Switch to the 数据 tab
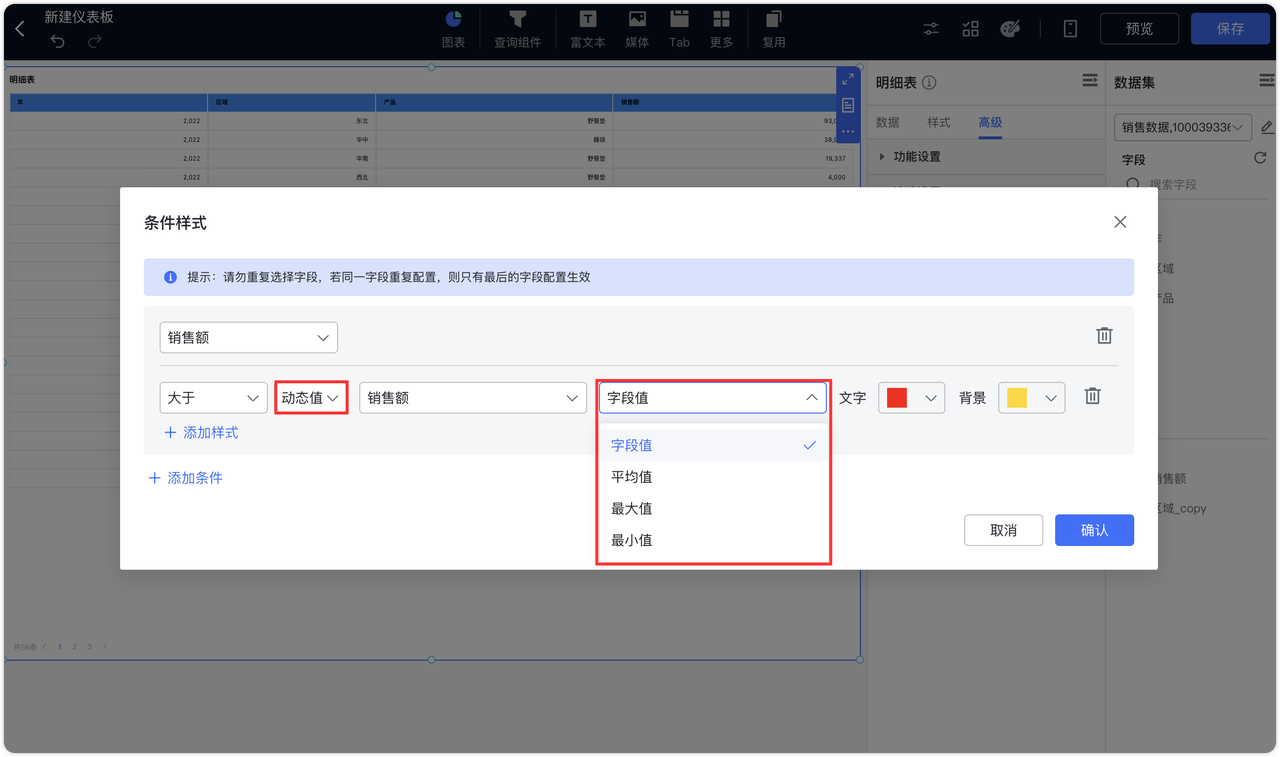This screenshot has width=1280, height=757. (887, 122)
